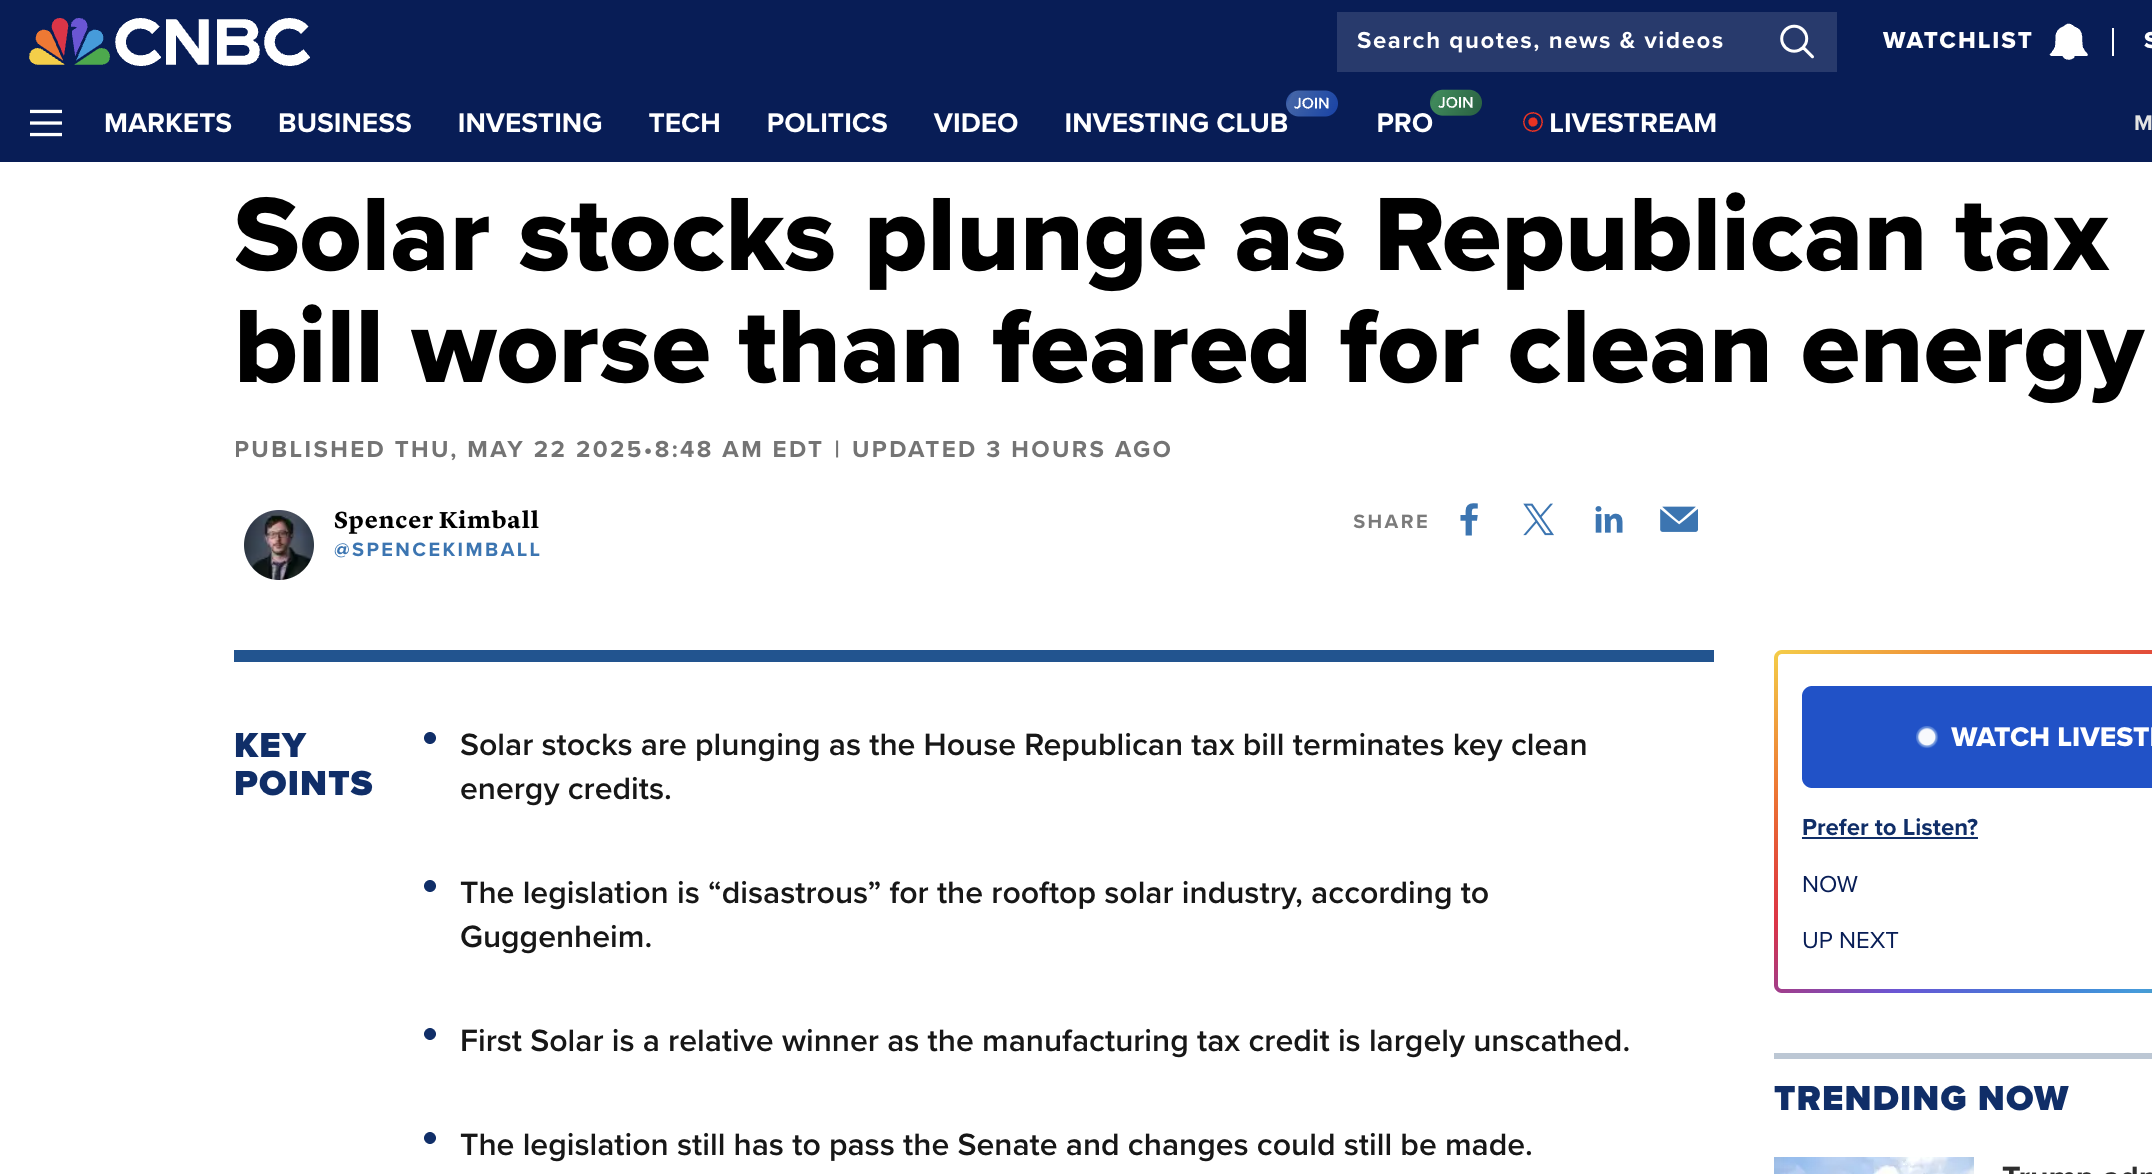Open the Video section
This screenshot has height=1174, width=2152.
976,123
